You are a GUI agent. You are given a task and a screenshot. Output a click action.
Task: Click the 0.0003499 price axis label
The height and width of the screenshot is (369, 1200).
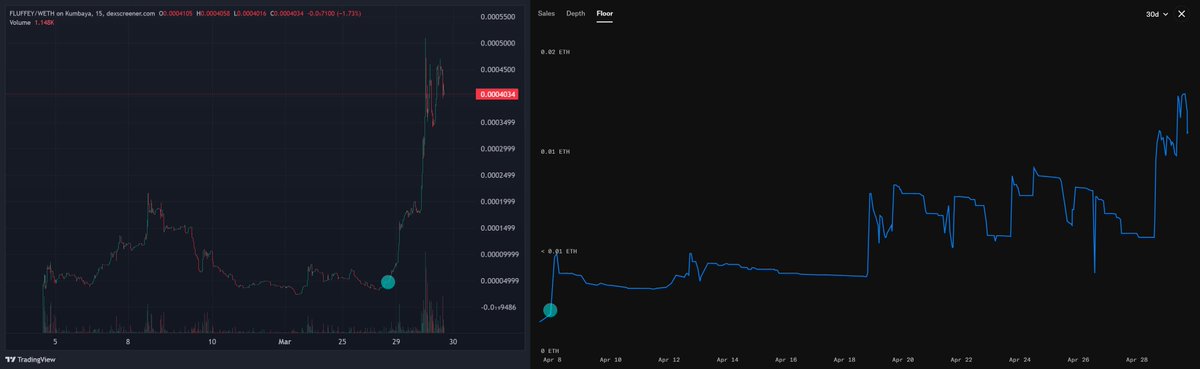[x=497, y=122]
